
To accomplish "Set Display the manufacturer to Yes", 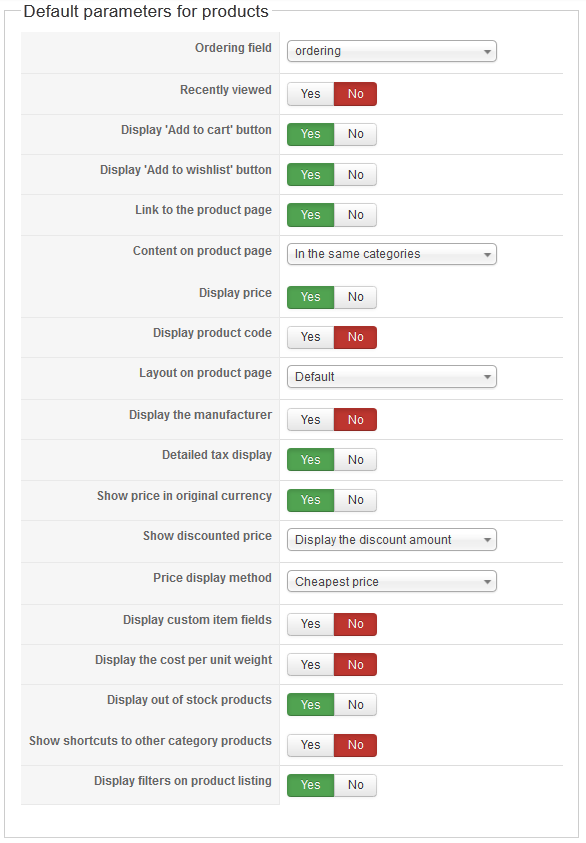I will point(310,420).
